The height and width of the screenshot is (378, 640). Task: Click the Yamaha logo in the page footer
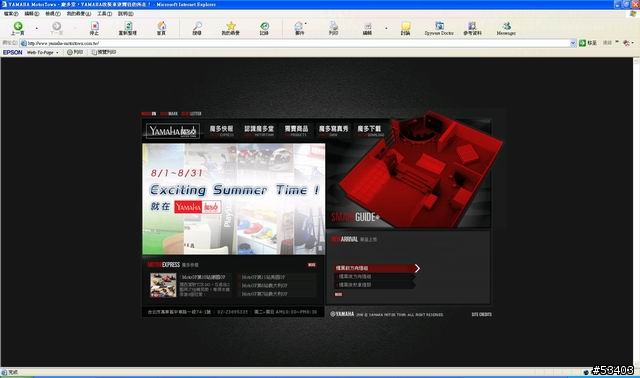tap(342, 314)
